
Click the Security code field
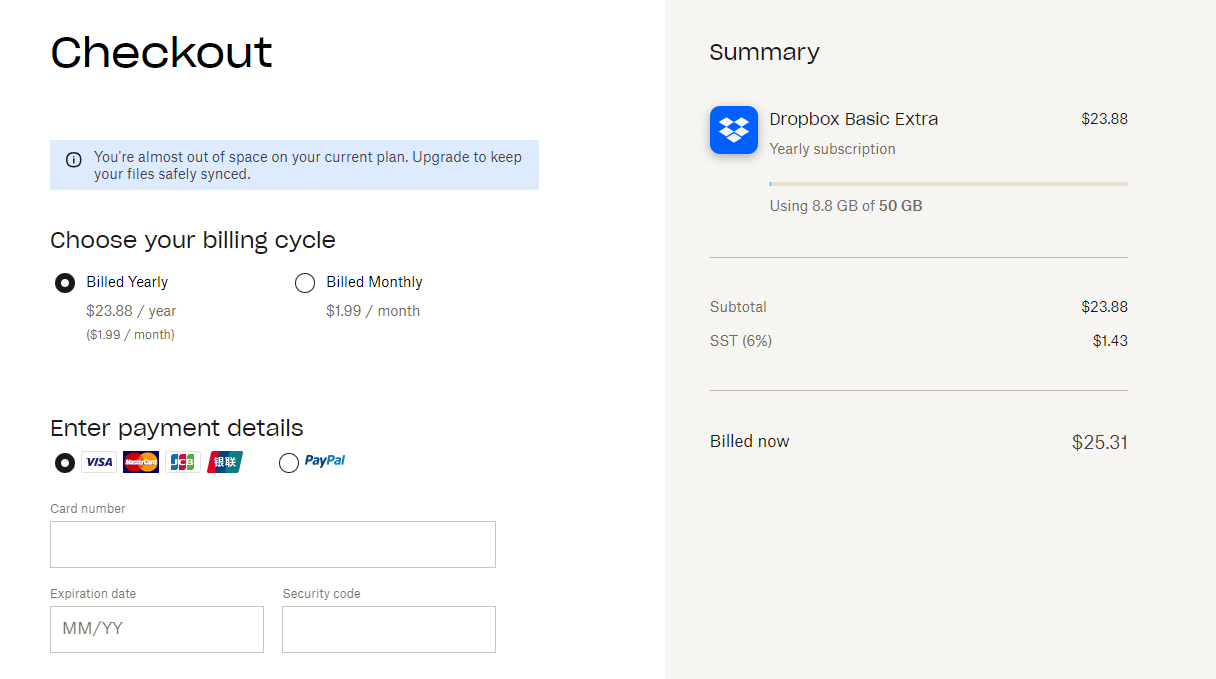(388, 629)
